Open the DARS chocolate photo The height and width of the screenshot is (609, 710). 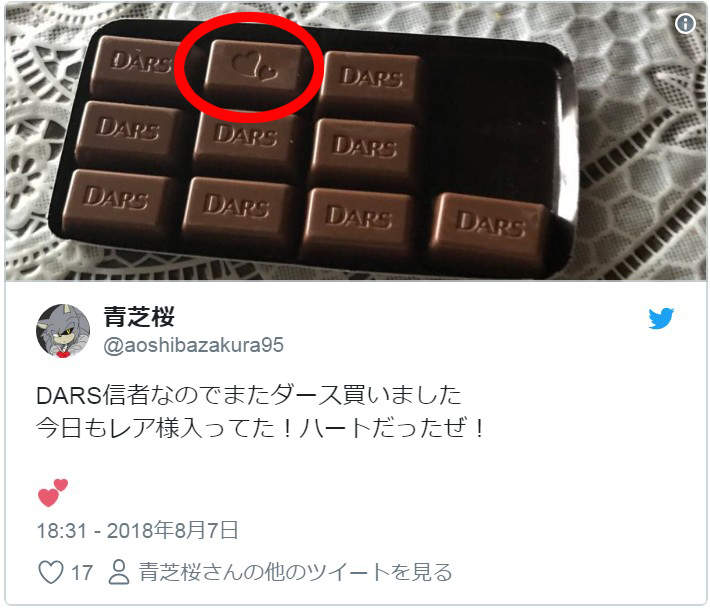(x=355, y=142)
